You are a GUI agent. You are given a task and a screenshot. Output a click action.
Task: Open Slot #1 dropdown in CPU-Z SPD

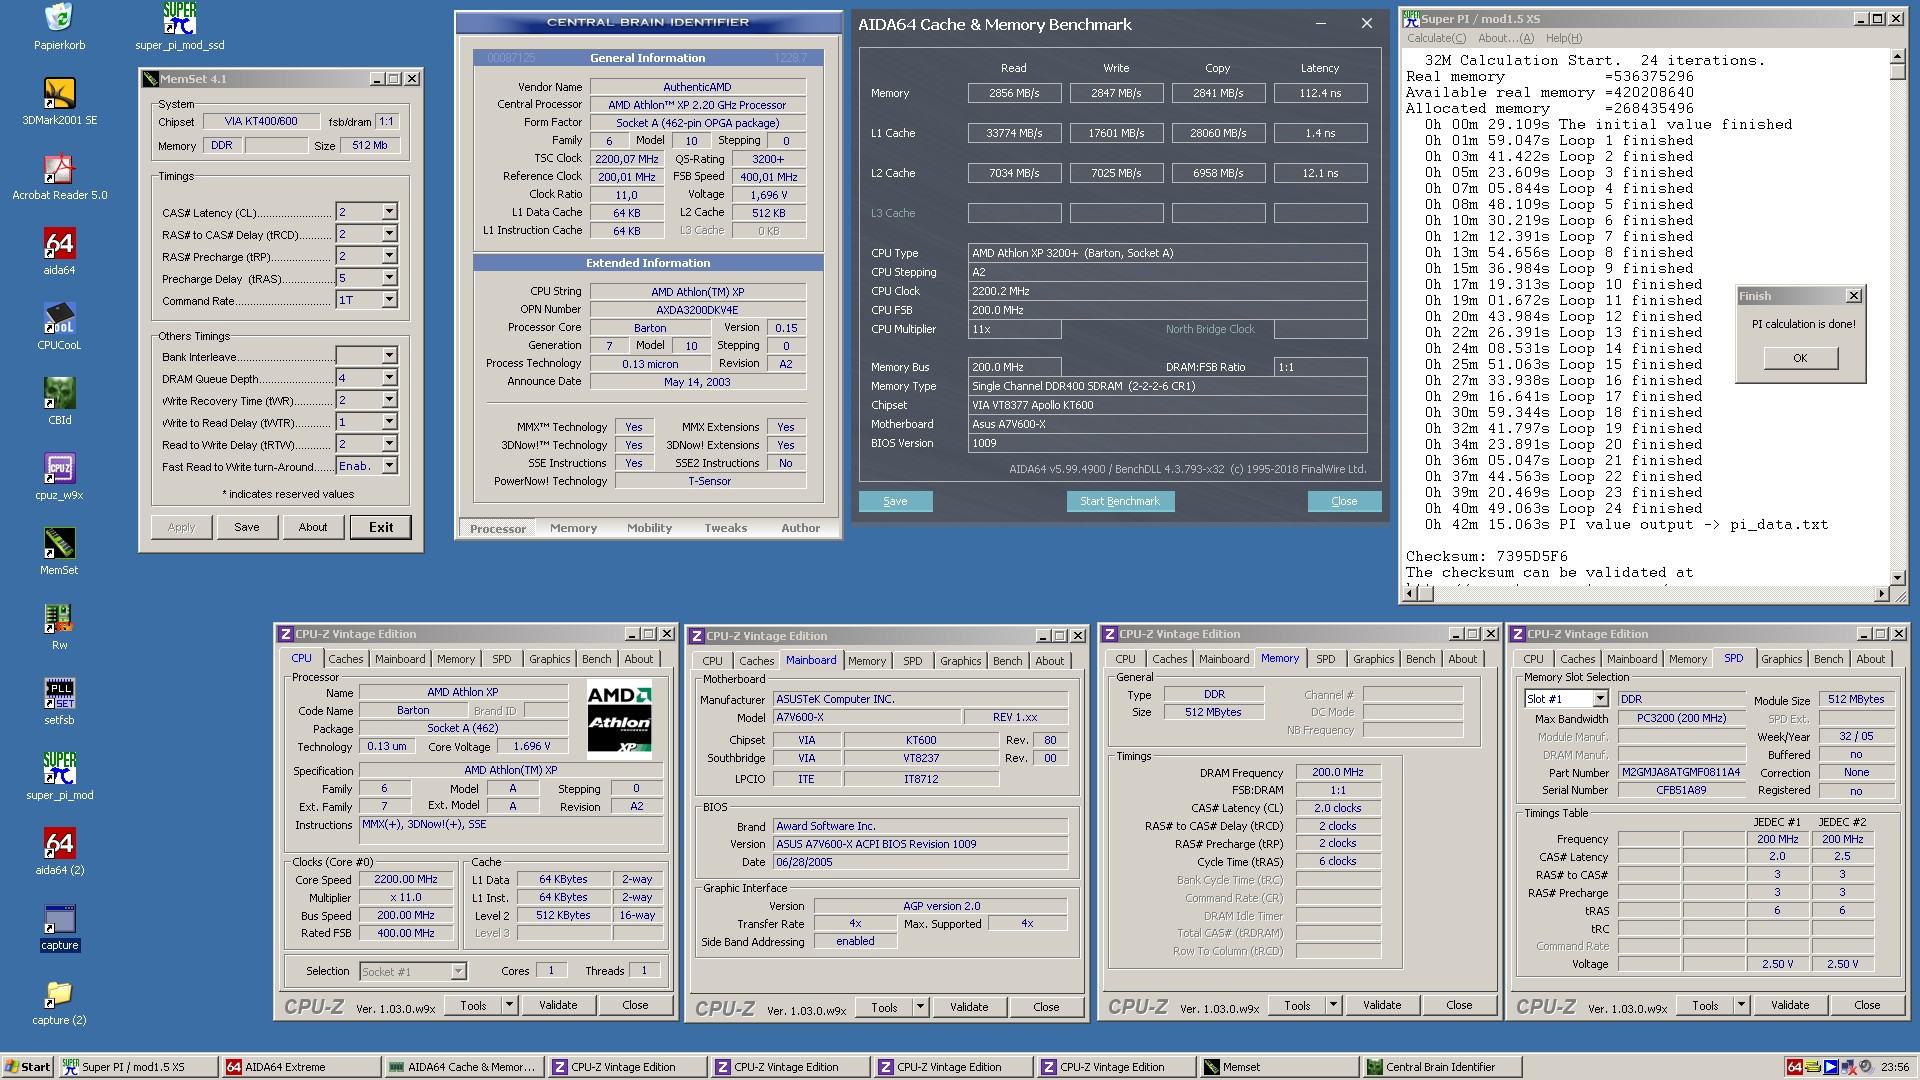click(x=1600, y=699)
